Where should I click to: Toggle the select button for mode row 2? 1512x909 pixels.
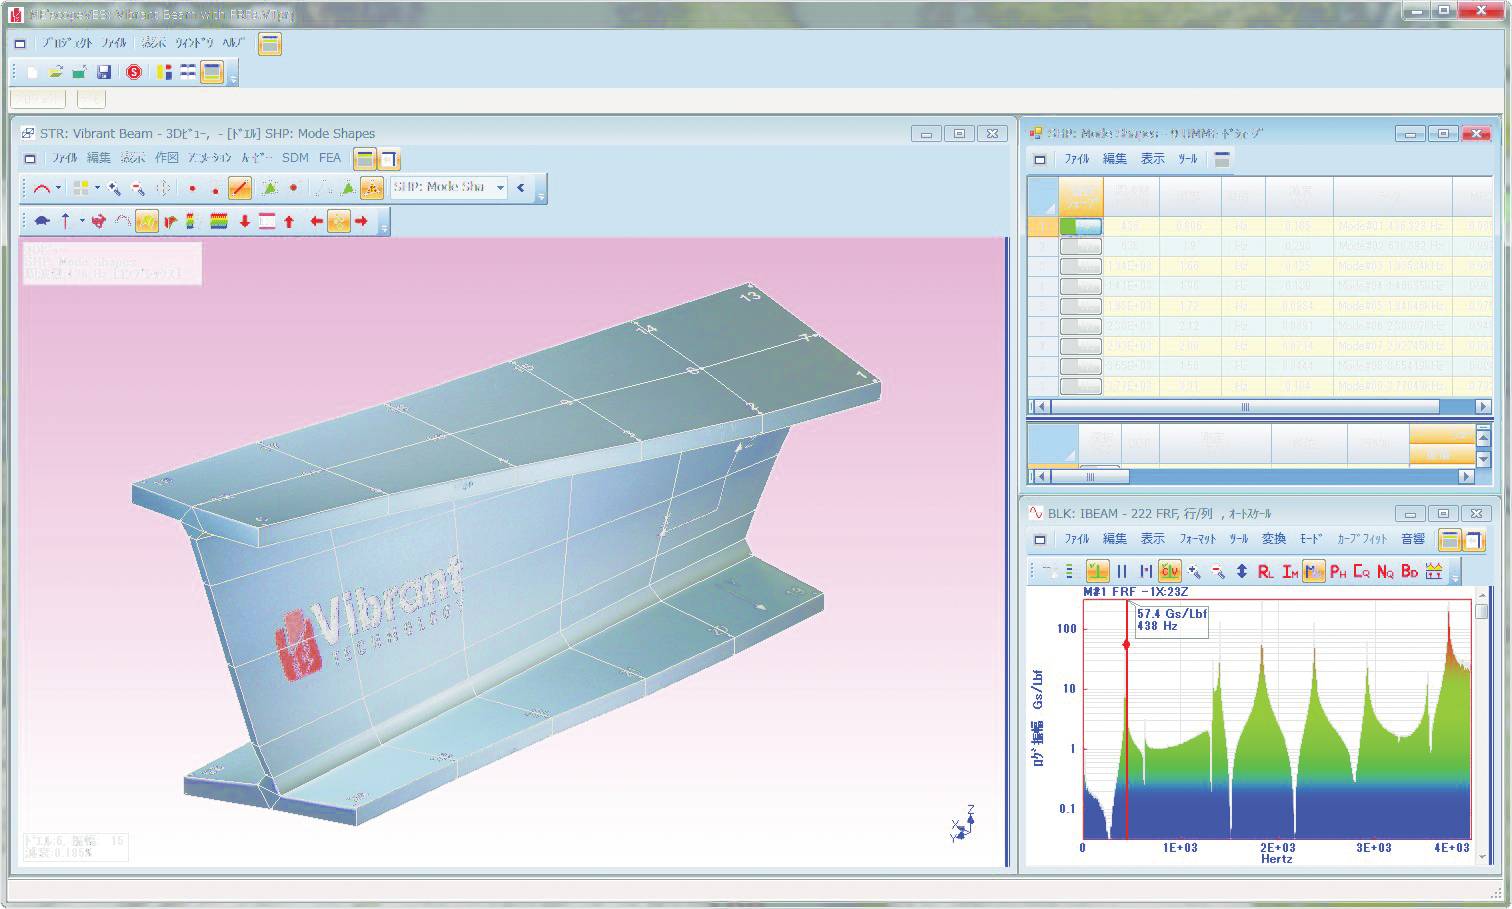pyautogui.click(x=1080, y=246)
